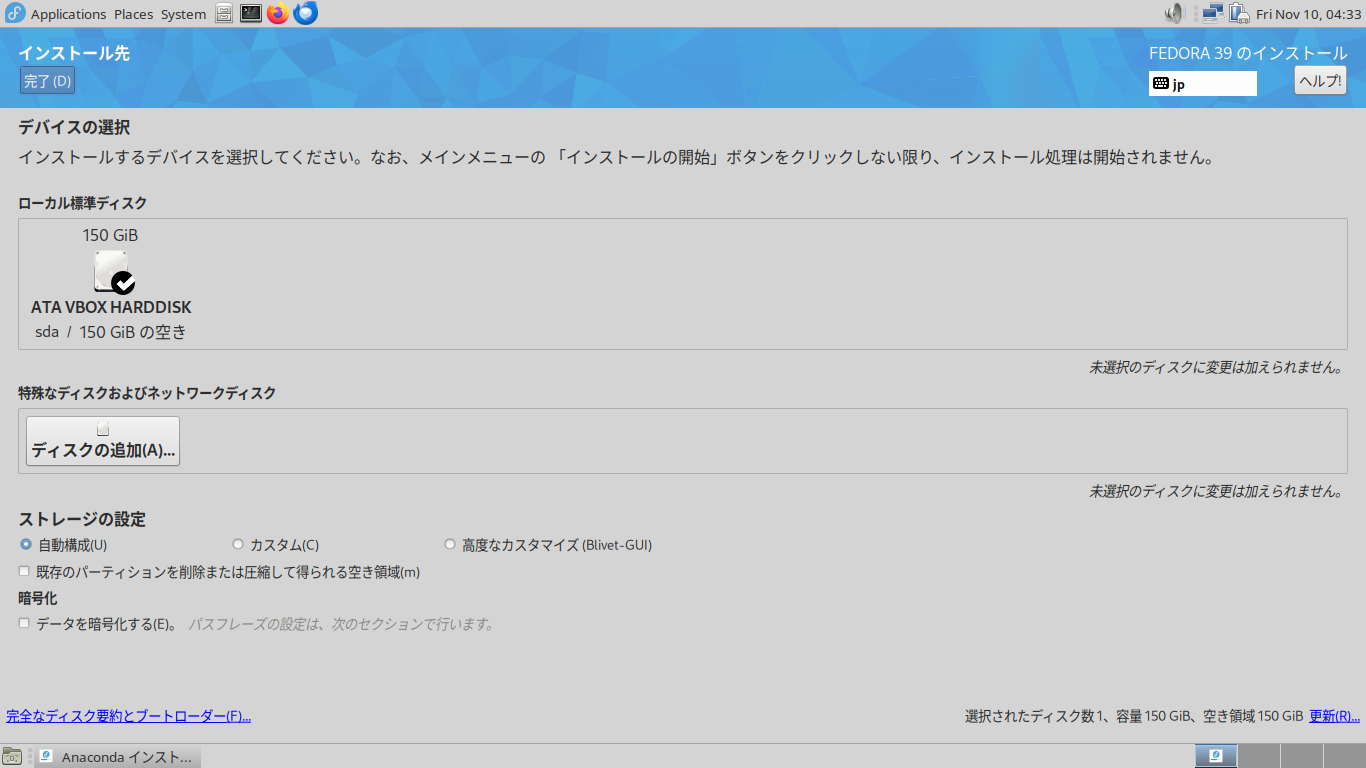Click the volume speaker icon
The height and width of the screenshot is (768, 1366).
[1175, 13]
